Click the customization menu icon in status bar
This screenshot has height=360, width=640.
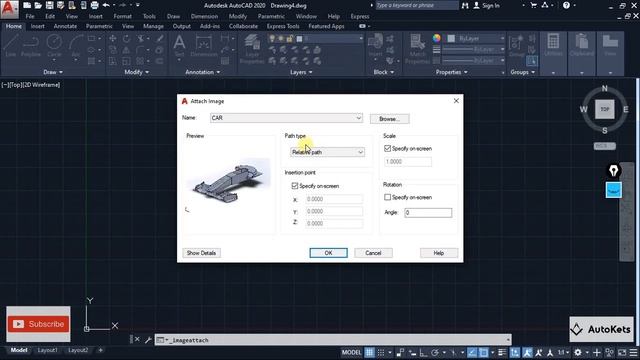tap(633, 352)
